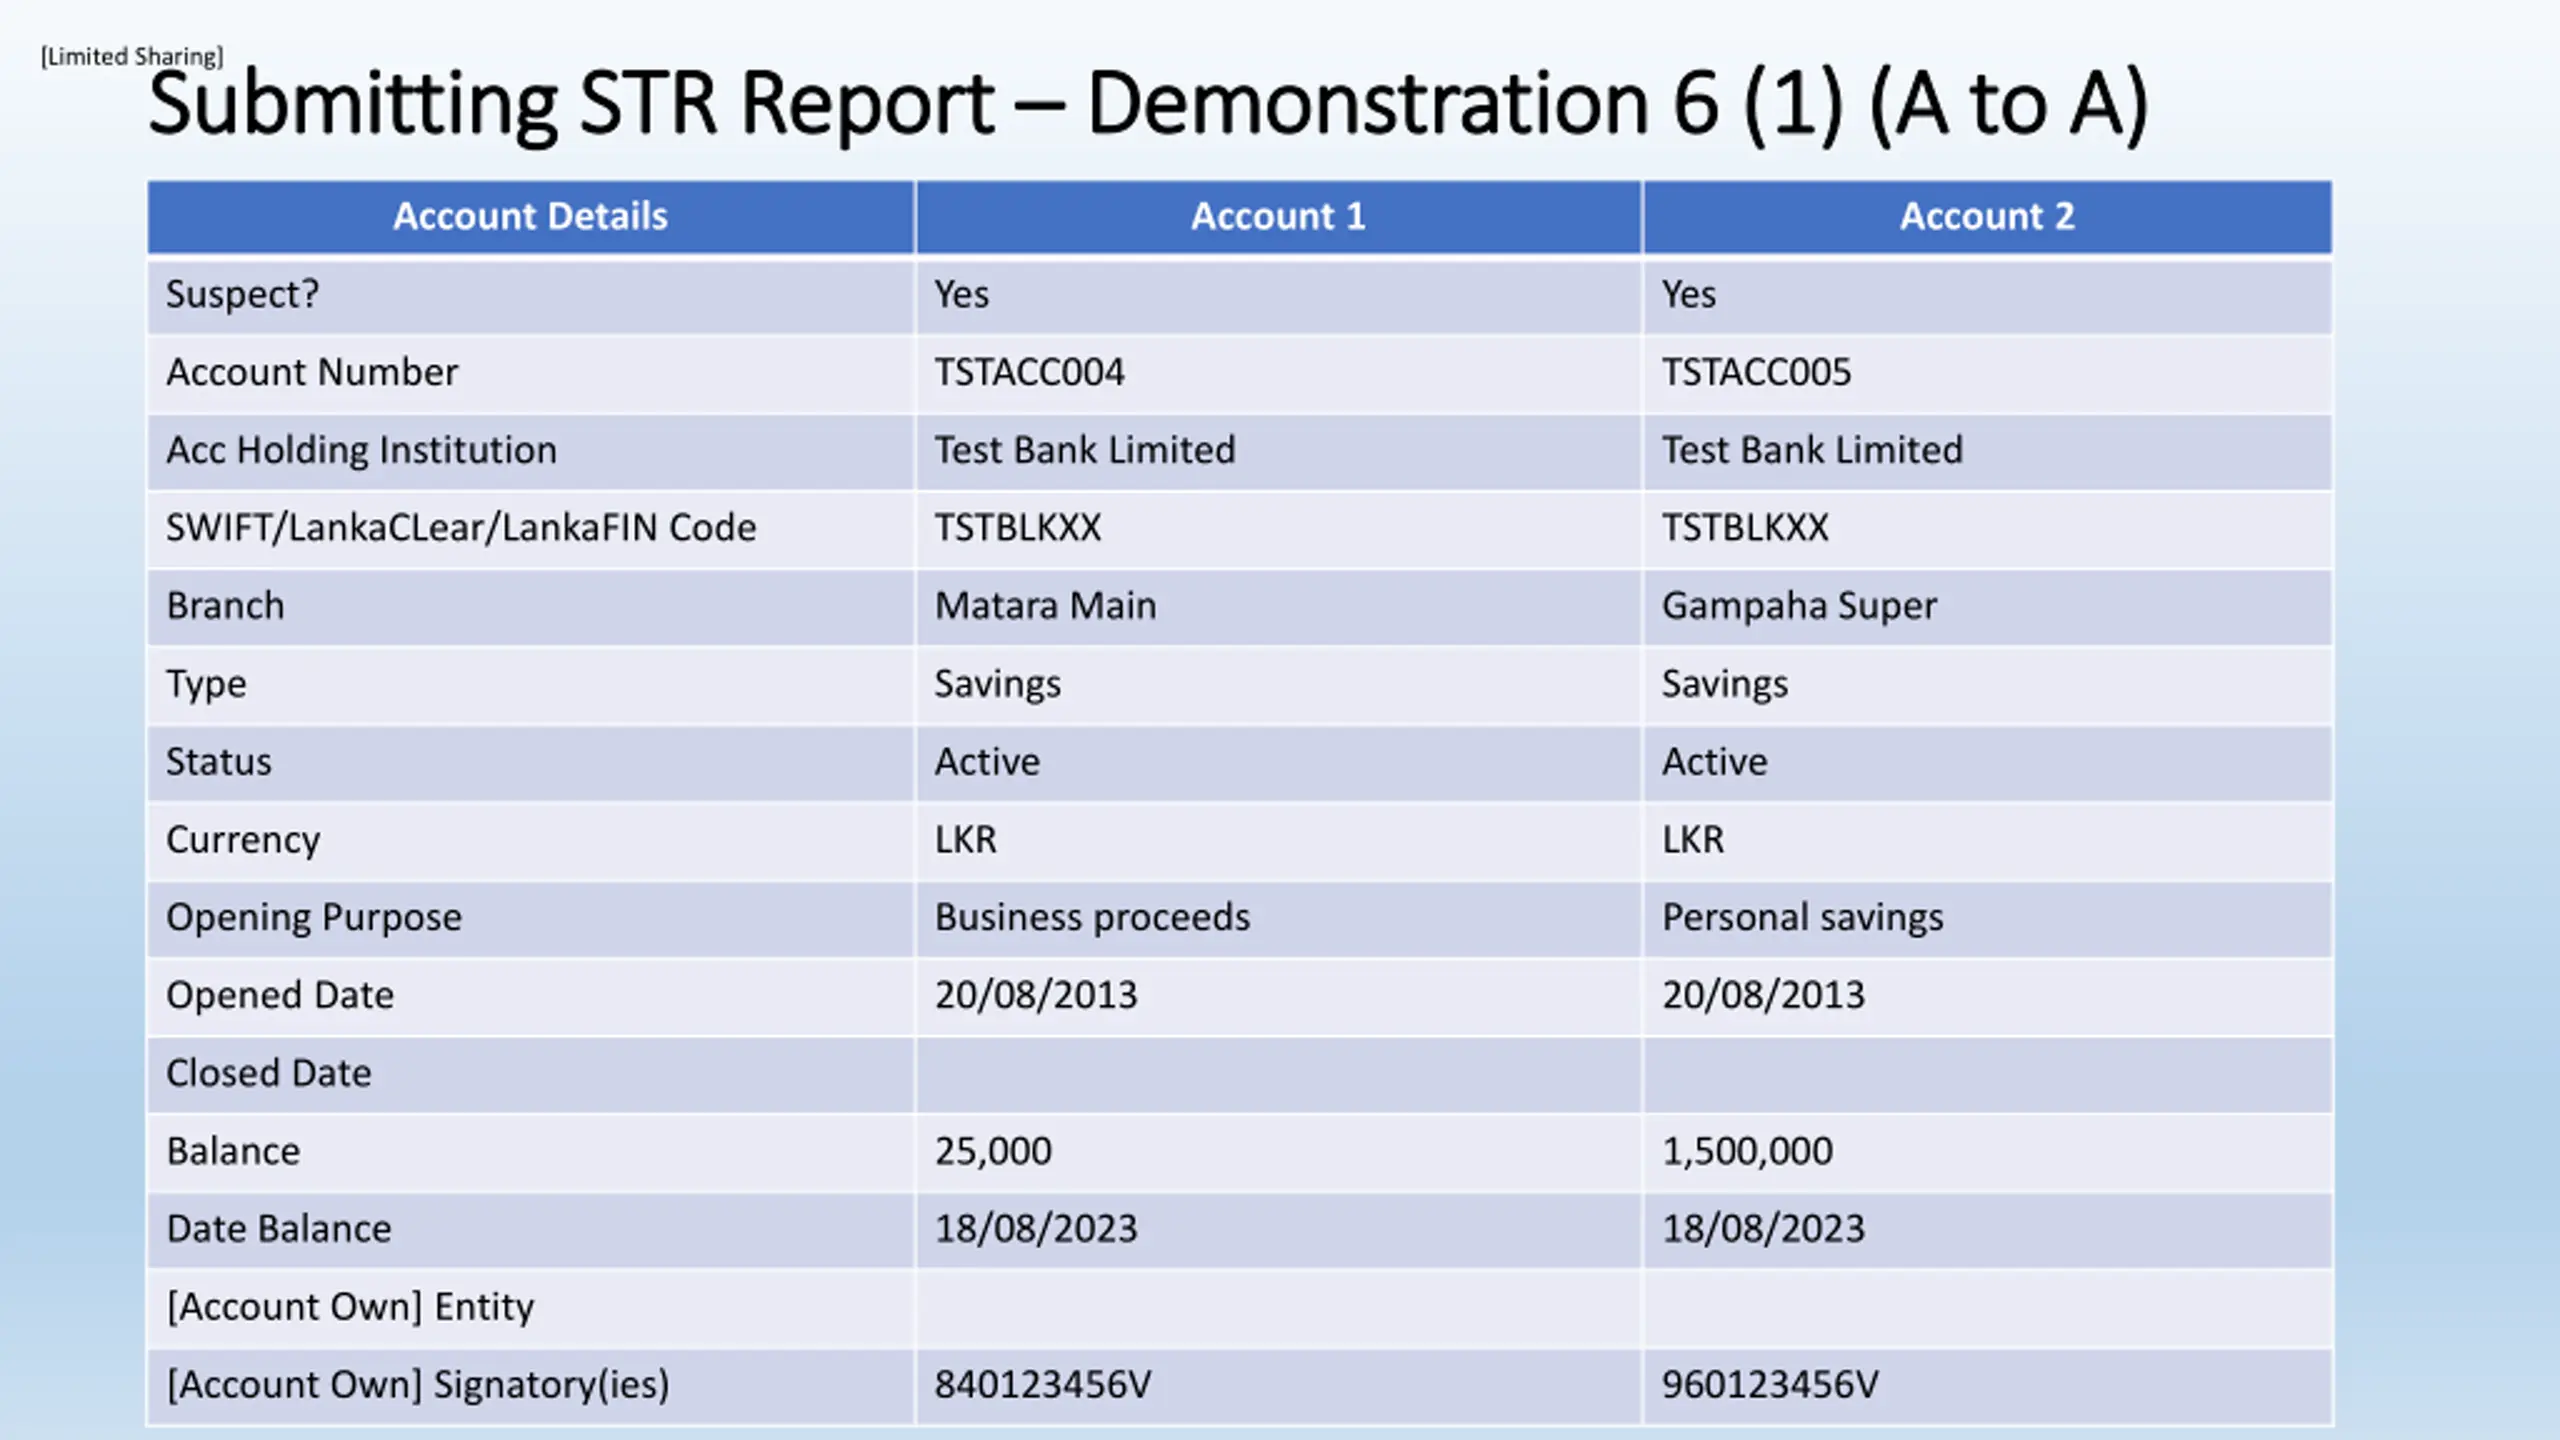The height and width of the screenshot is (1440, 2560).
Task: Select the 'Account 1' column header
Action: click(1278, 216)
